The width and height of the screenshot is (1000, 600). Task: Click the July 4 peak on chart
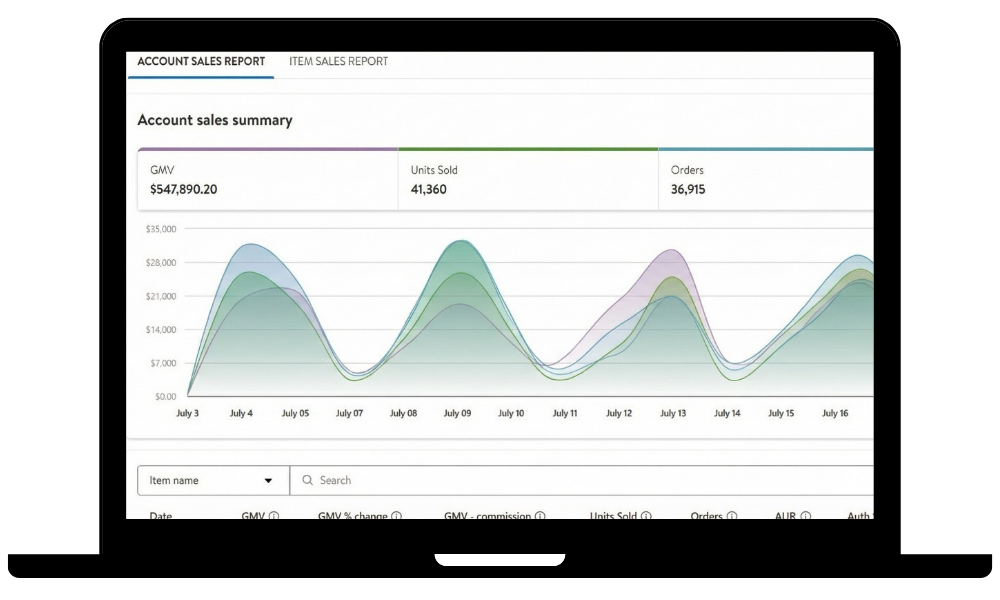[243, 245]
